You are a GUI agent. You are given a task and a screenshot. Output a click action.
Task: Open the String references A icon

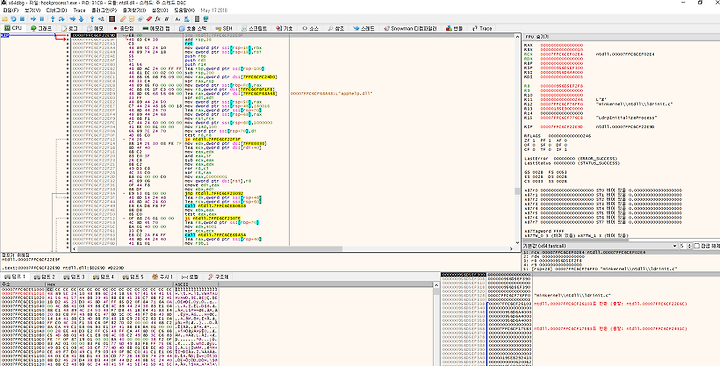coord(178,19)
